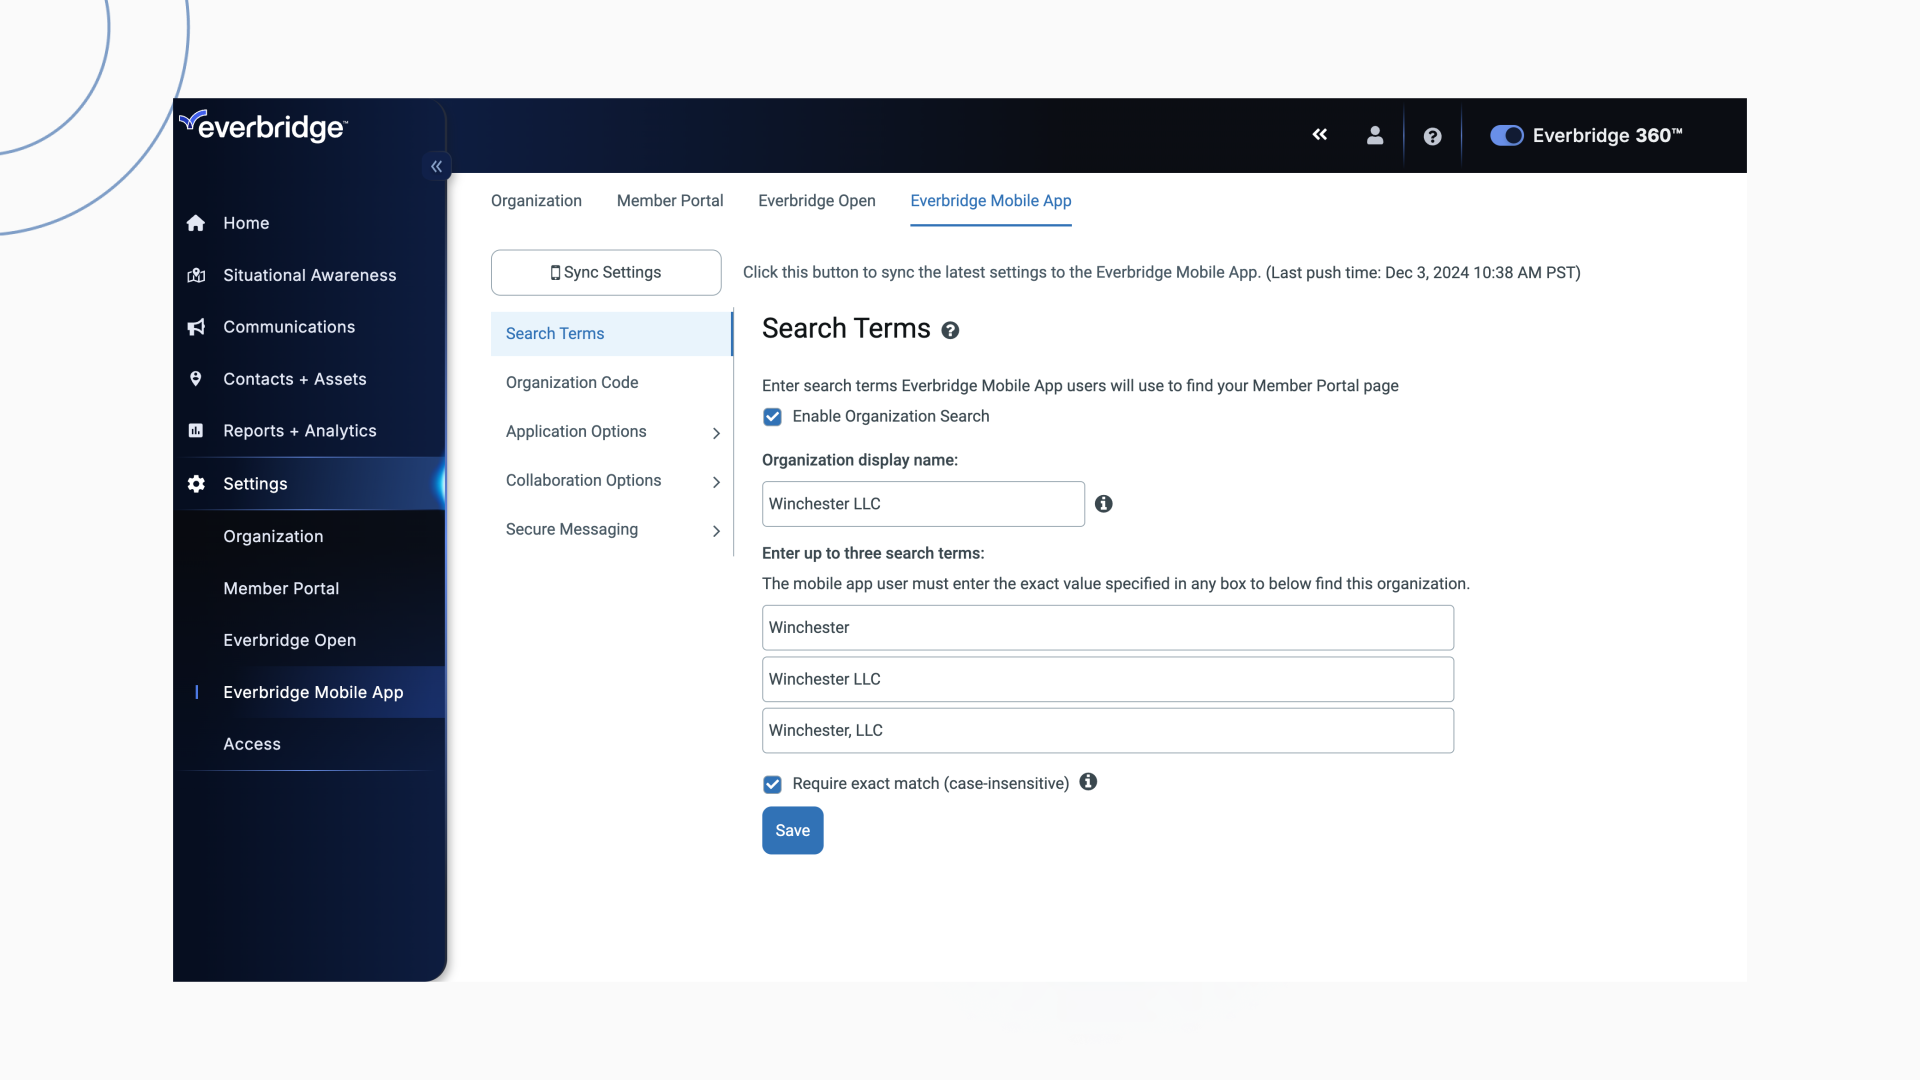Enable Organization Search checkbox
1920x1080 pixels.
[772, 417]
